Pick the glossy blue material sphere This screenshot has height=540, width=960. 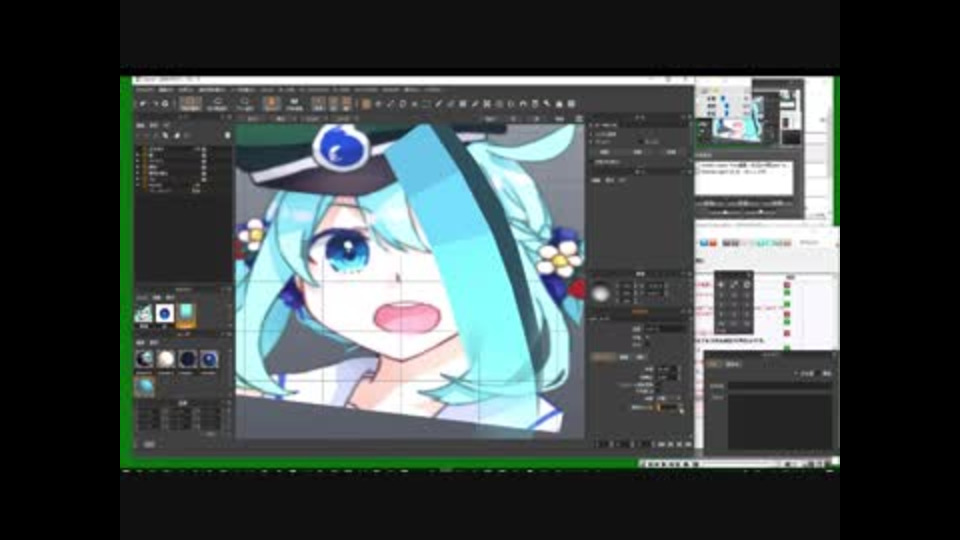coord(209,359)
